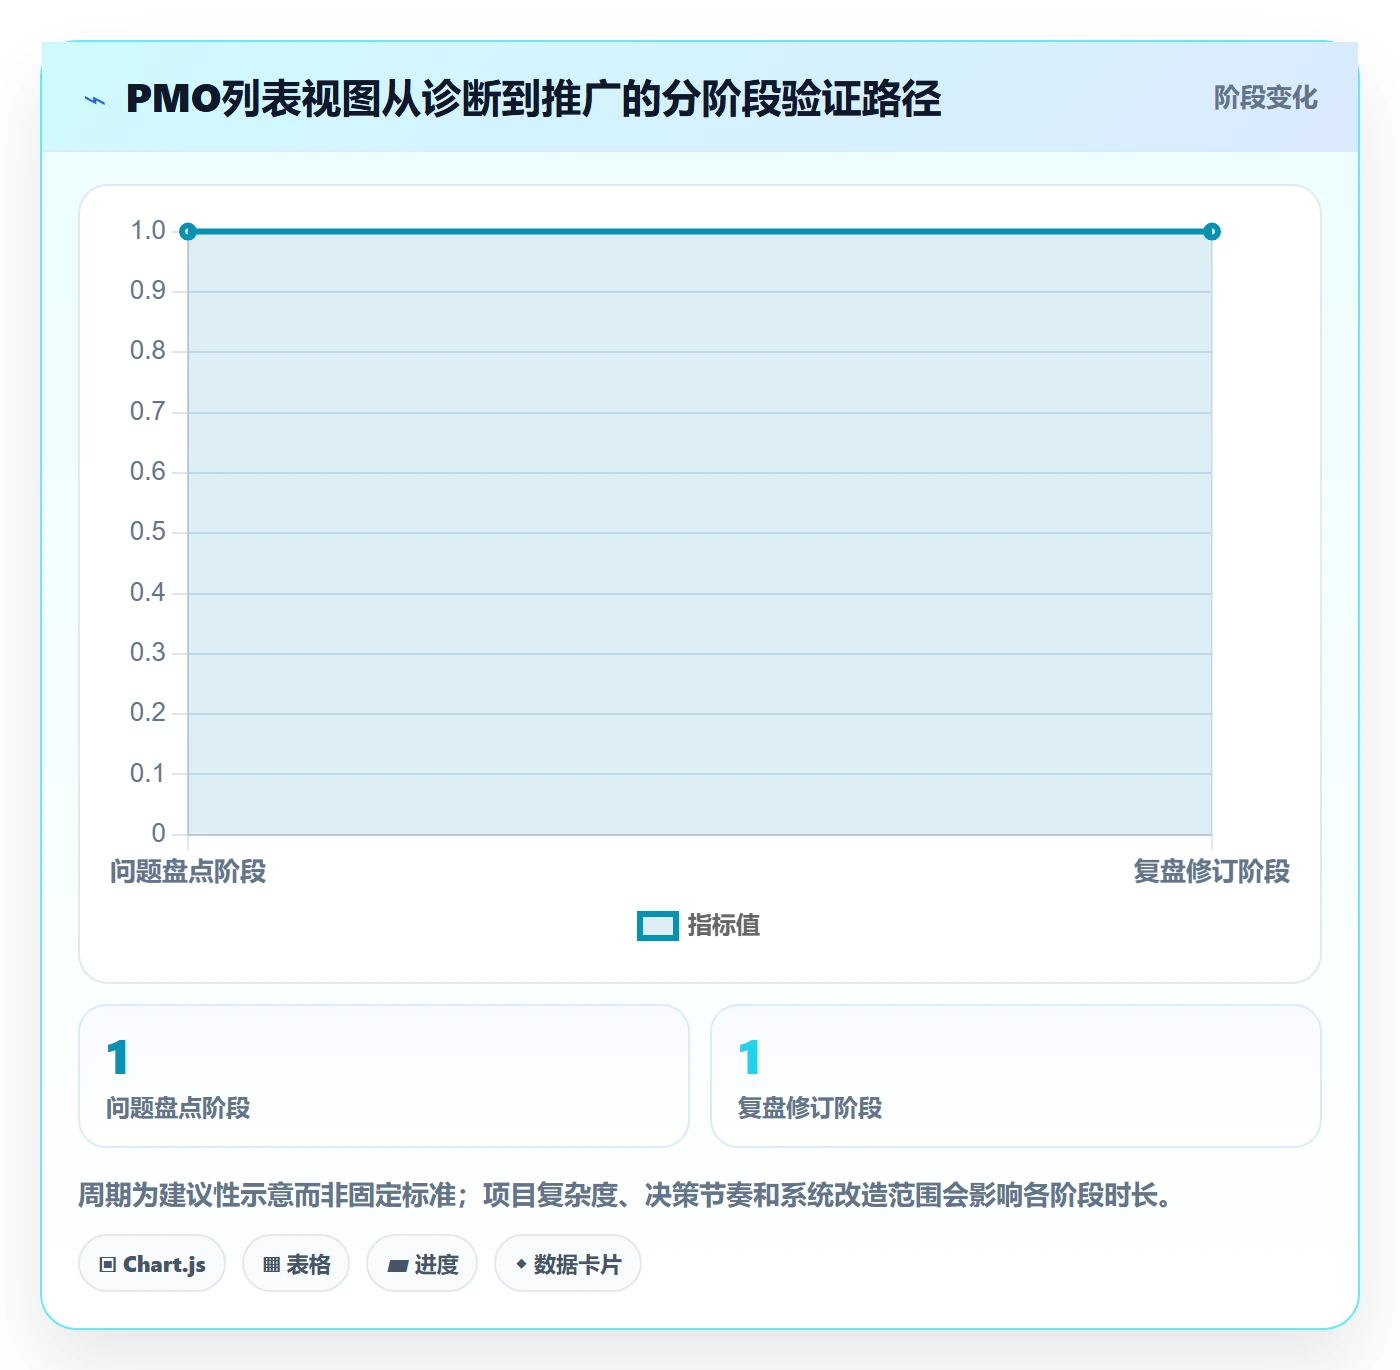Open the 复盘修订阶段 data card
Viewport: 1400px width, 1370px height.
pos(1016,1076)
